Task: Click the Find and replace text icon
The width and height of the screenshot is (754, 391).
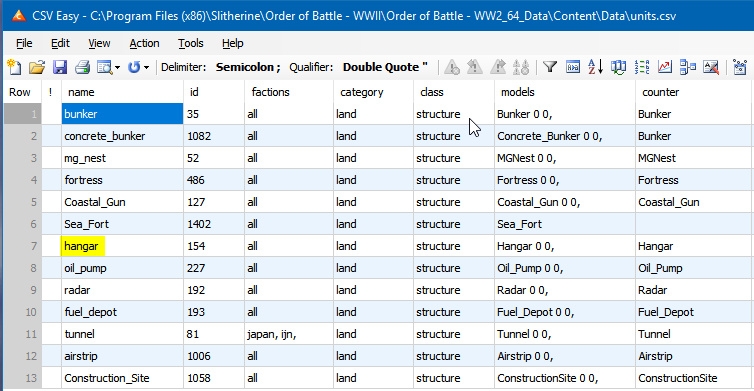Action: point(573,67)
